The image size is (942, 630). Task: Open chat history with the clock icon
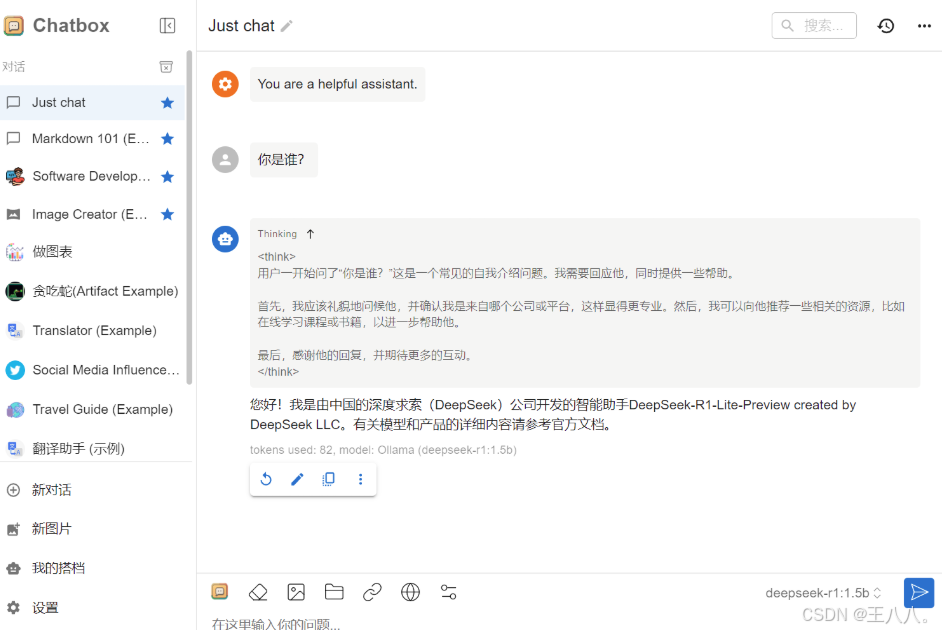click(x=886, y=26)
